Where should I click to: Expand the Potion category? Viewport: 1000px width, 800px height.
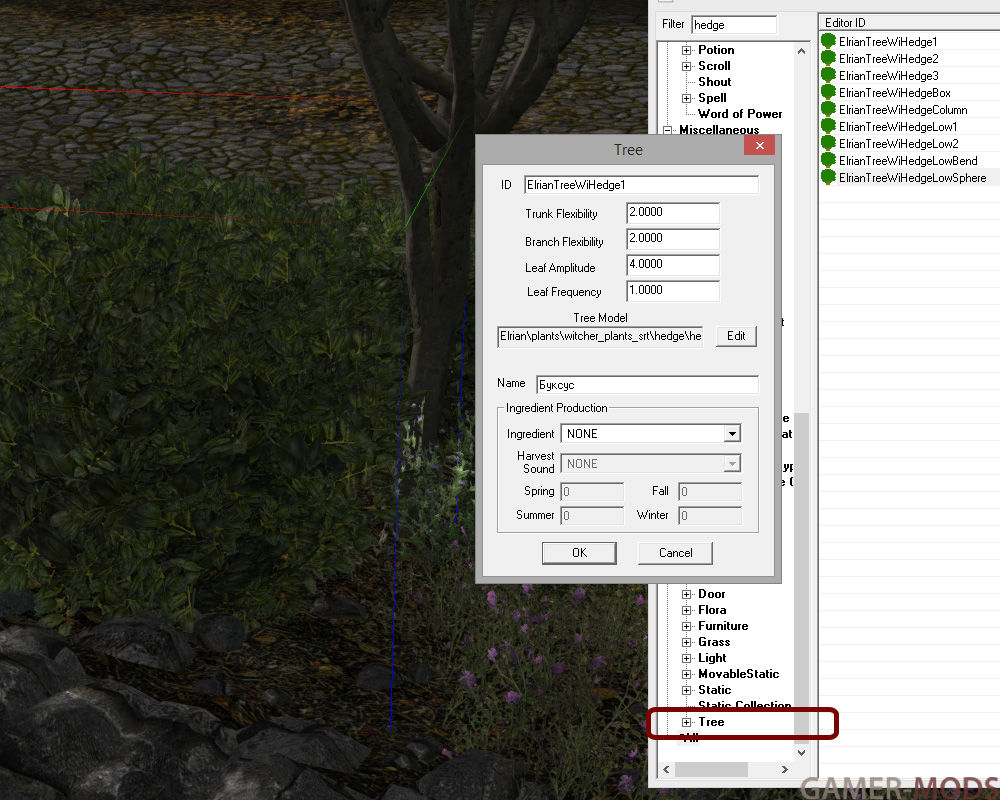coord(686,50)
